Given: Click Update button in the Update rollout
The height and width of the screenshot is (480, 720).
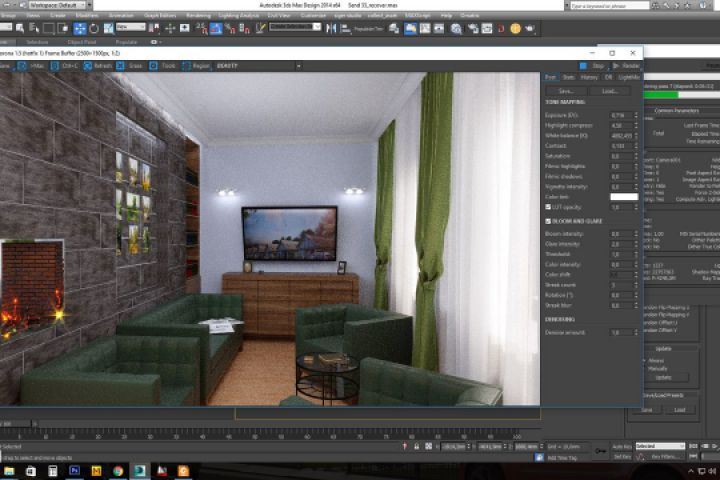Looking at the screenshot, I should point(664,378).
